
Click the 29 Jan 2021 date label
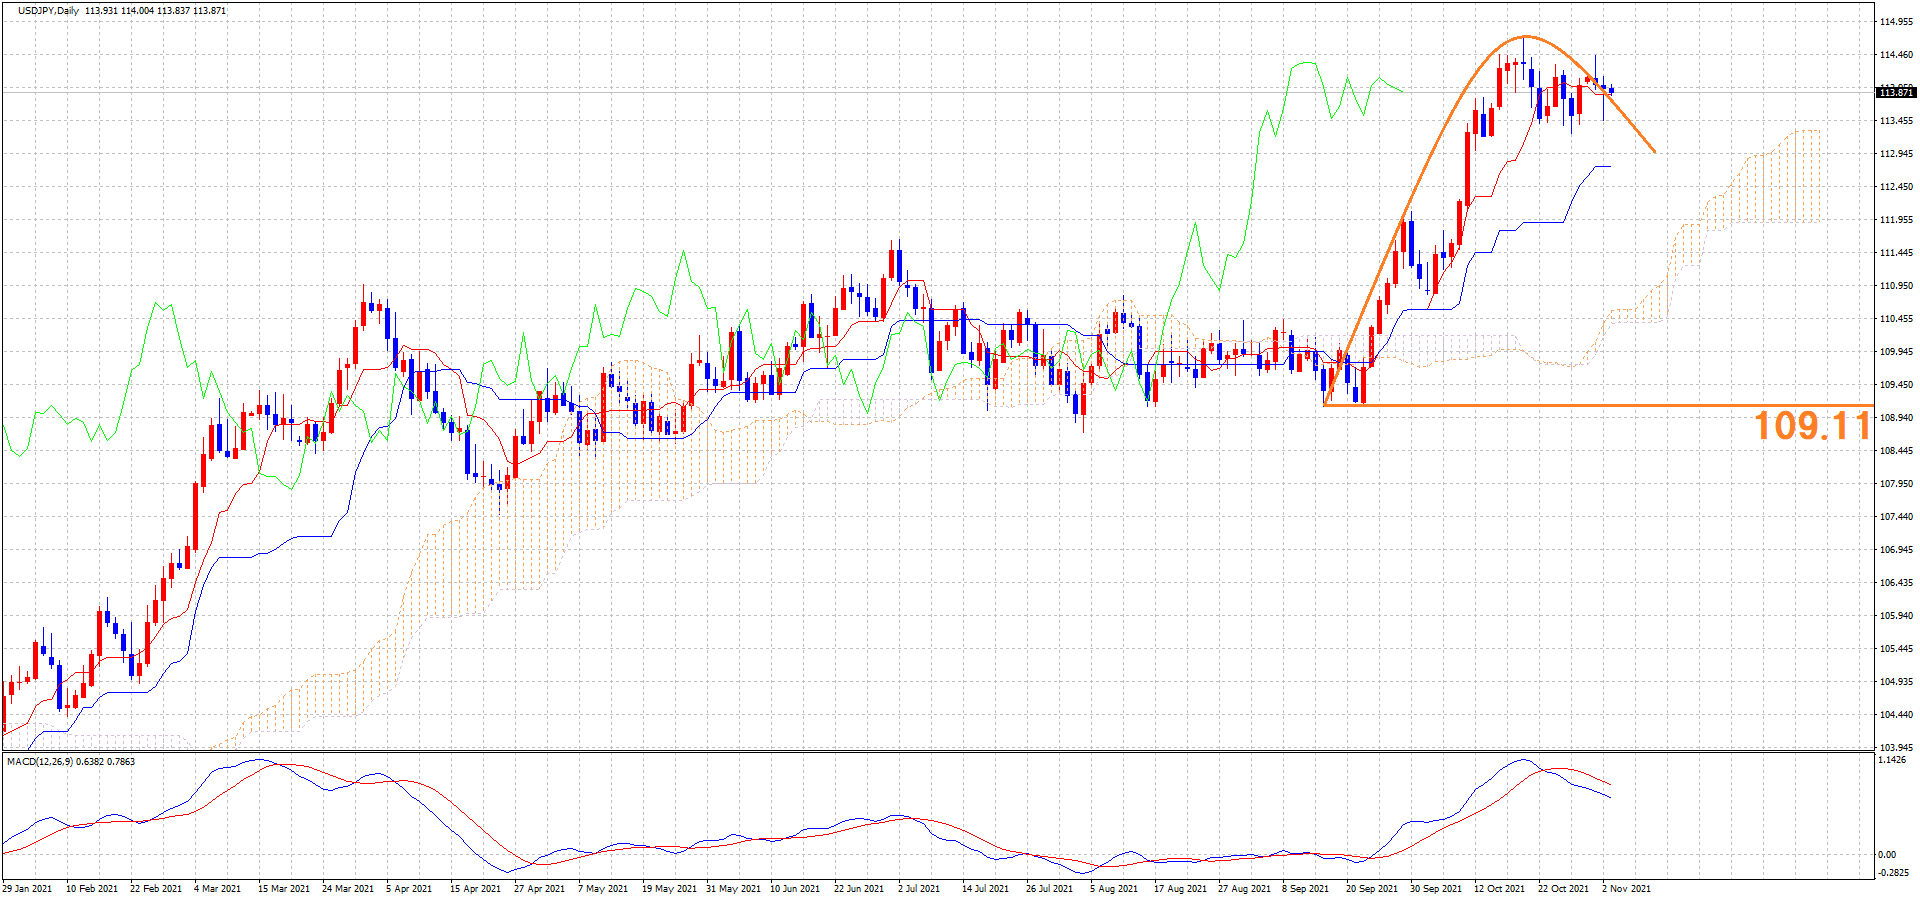tap(27, 888)
